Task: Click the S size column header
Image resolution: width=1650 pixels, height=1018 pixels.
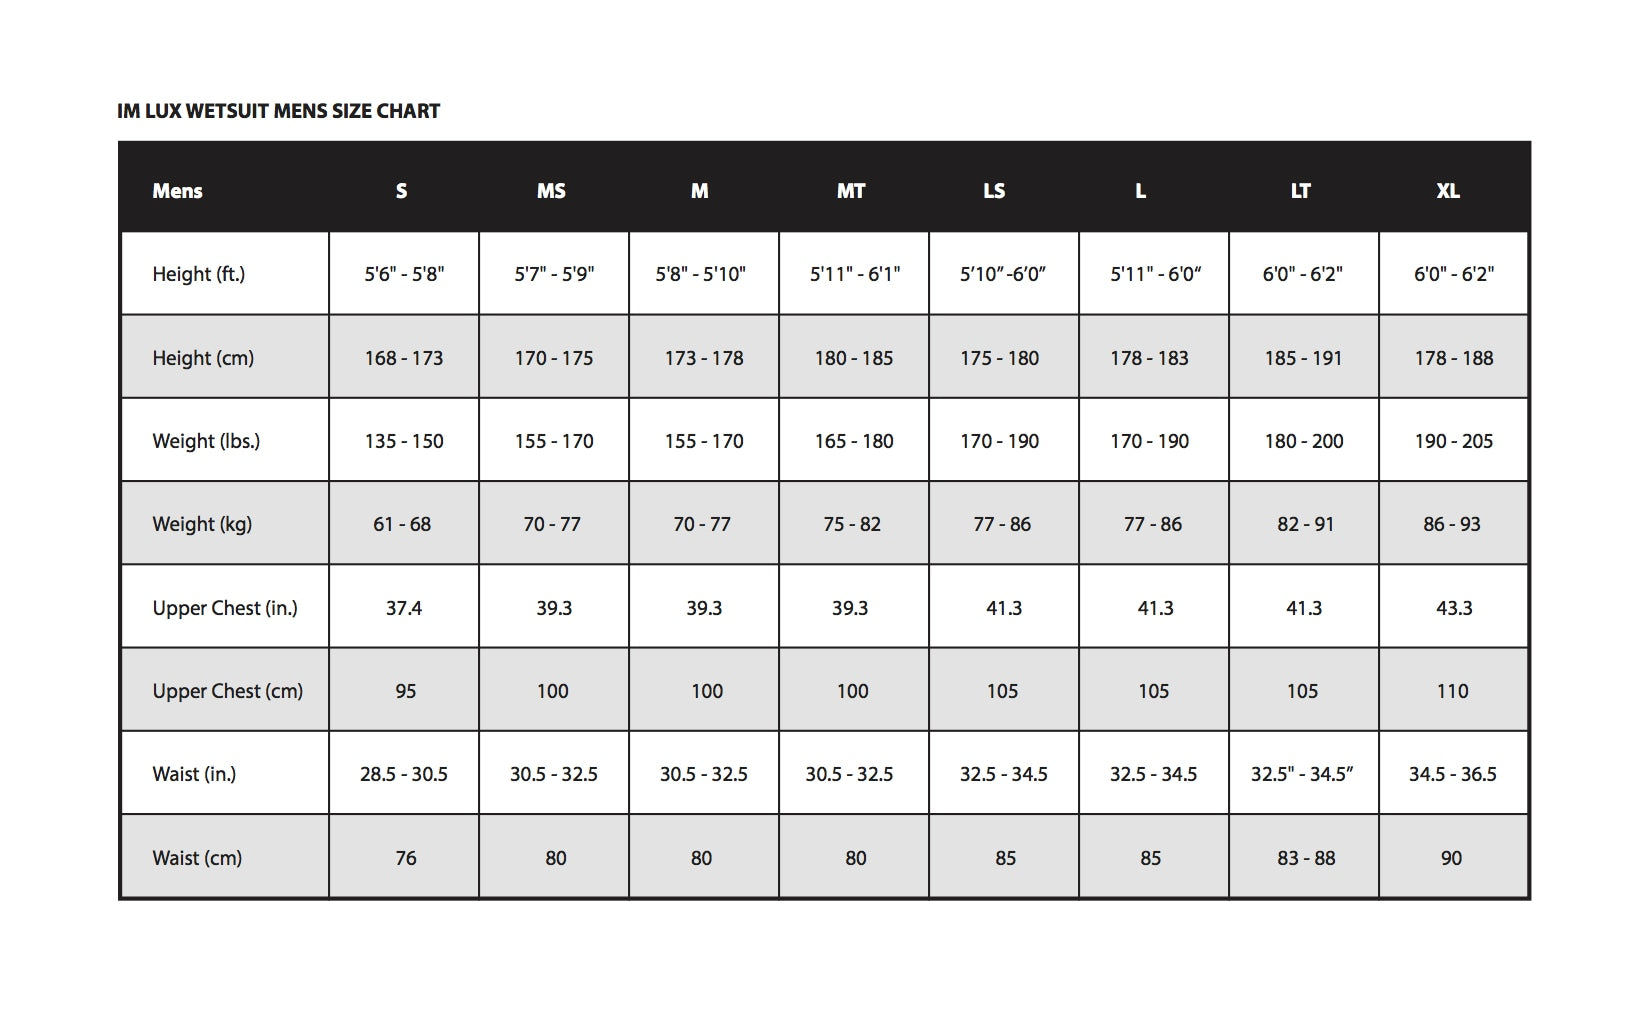Action: [x=401, y=191]
